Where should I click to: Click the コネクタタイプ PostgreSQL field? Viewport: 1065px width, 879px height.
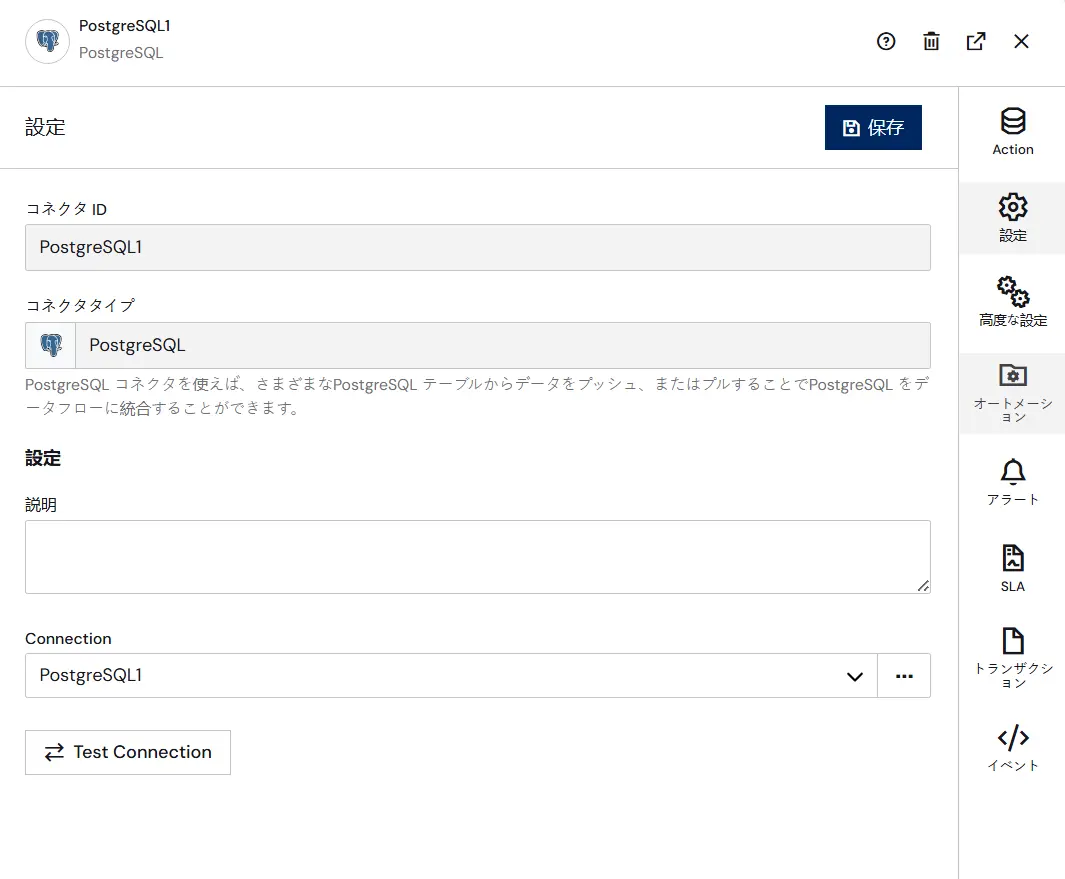503,345
